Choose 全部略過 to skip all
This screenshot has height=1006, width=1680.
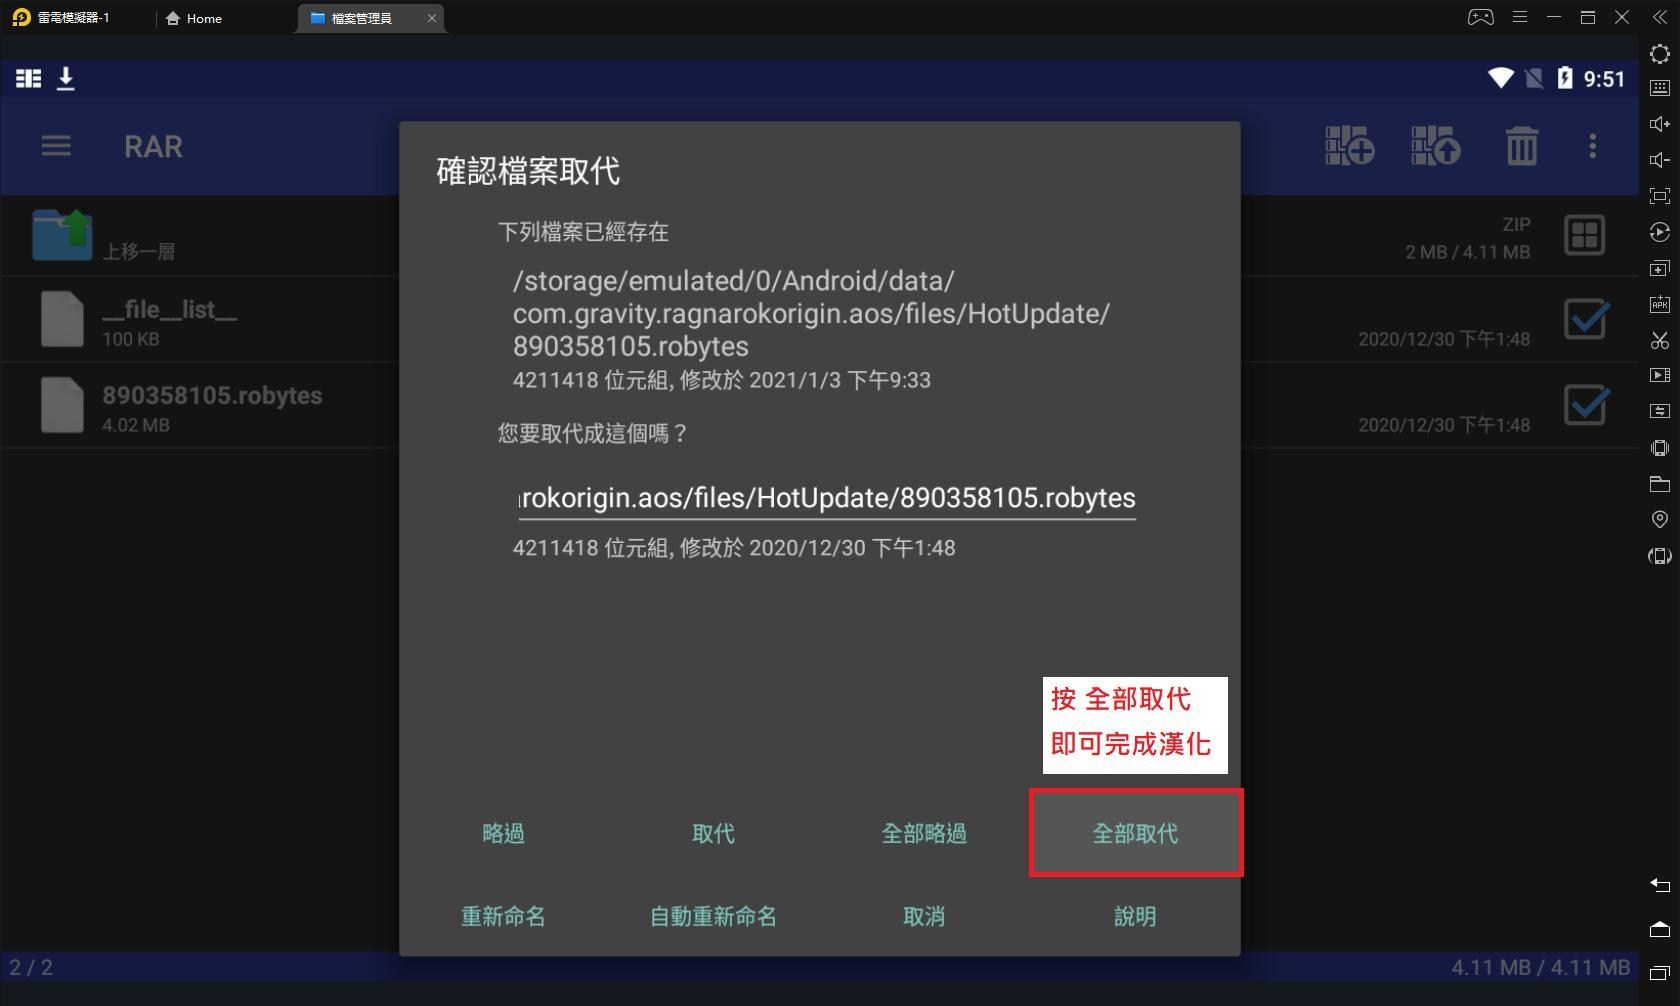(x=924, y=833)
